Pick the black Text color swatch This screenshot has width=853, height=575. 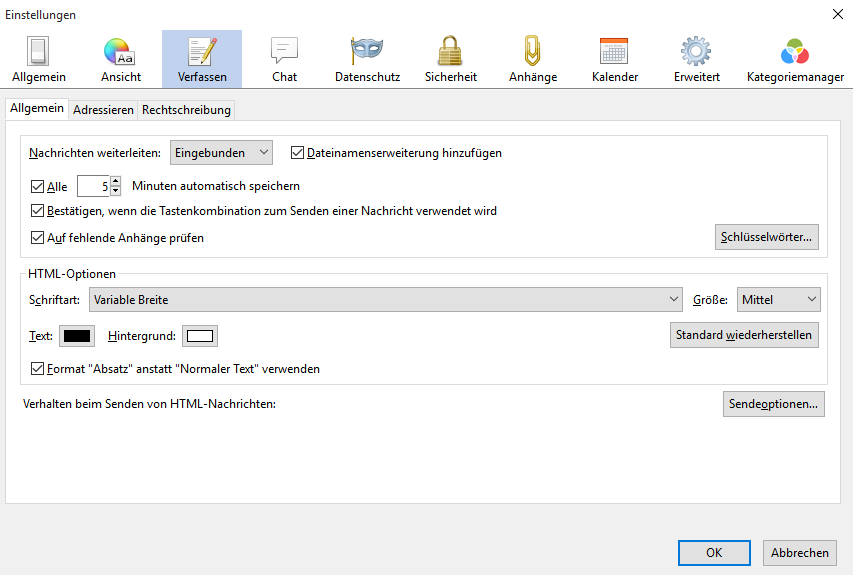coord(77,336)
